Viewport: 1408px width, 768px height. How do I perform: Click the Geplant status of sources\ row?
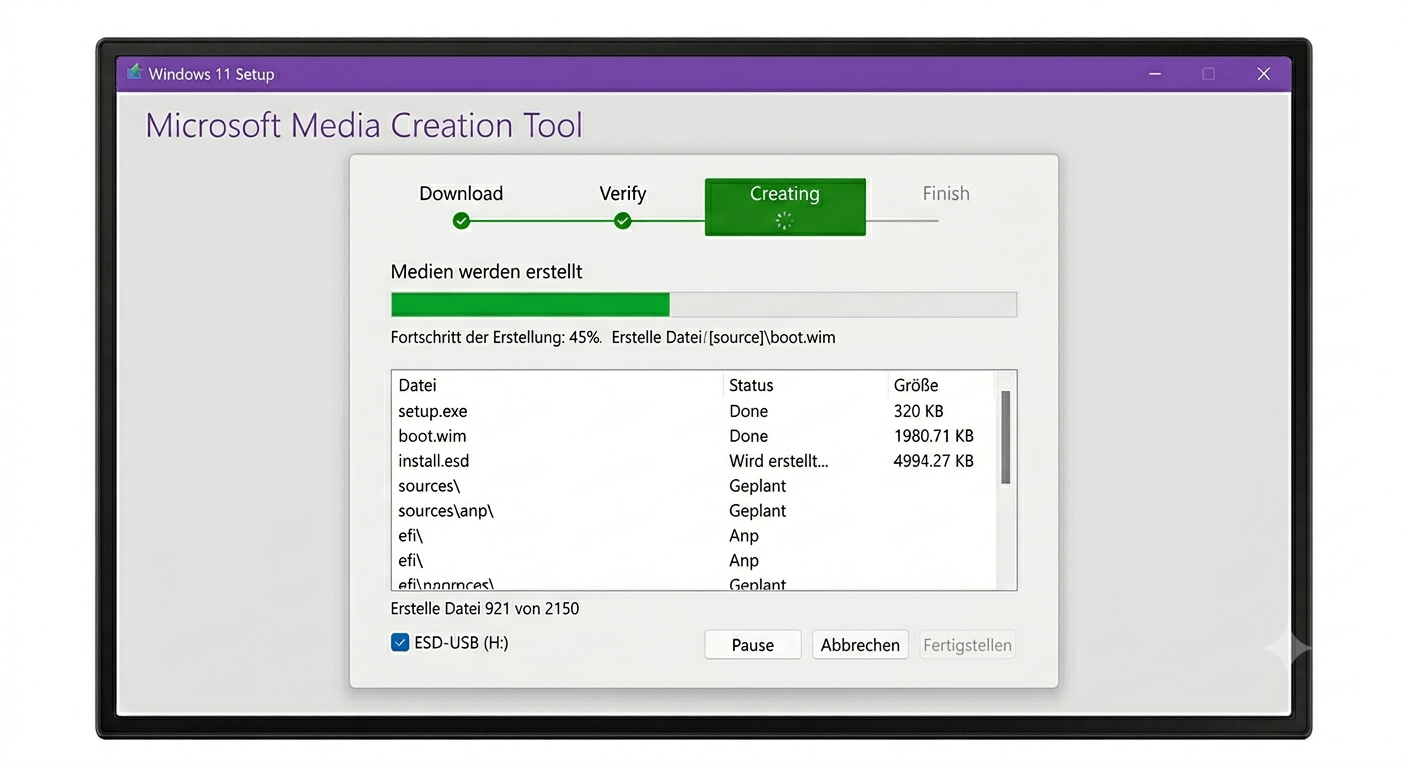(x=758, y=486)
